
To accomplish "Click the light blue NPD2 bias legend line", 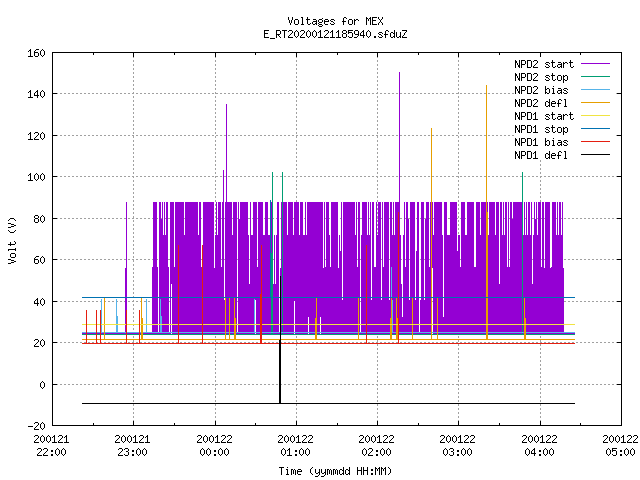I will [596, 89].
